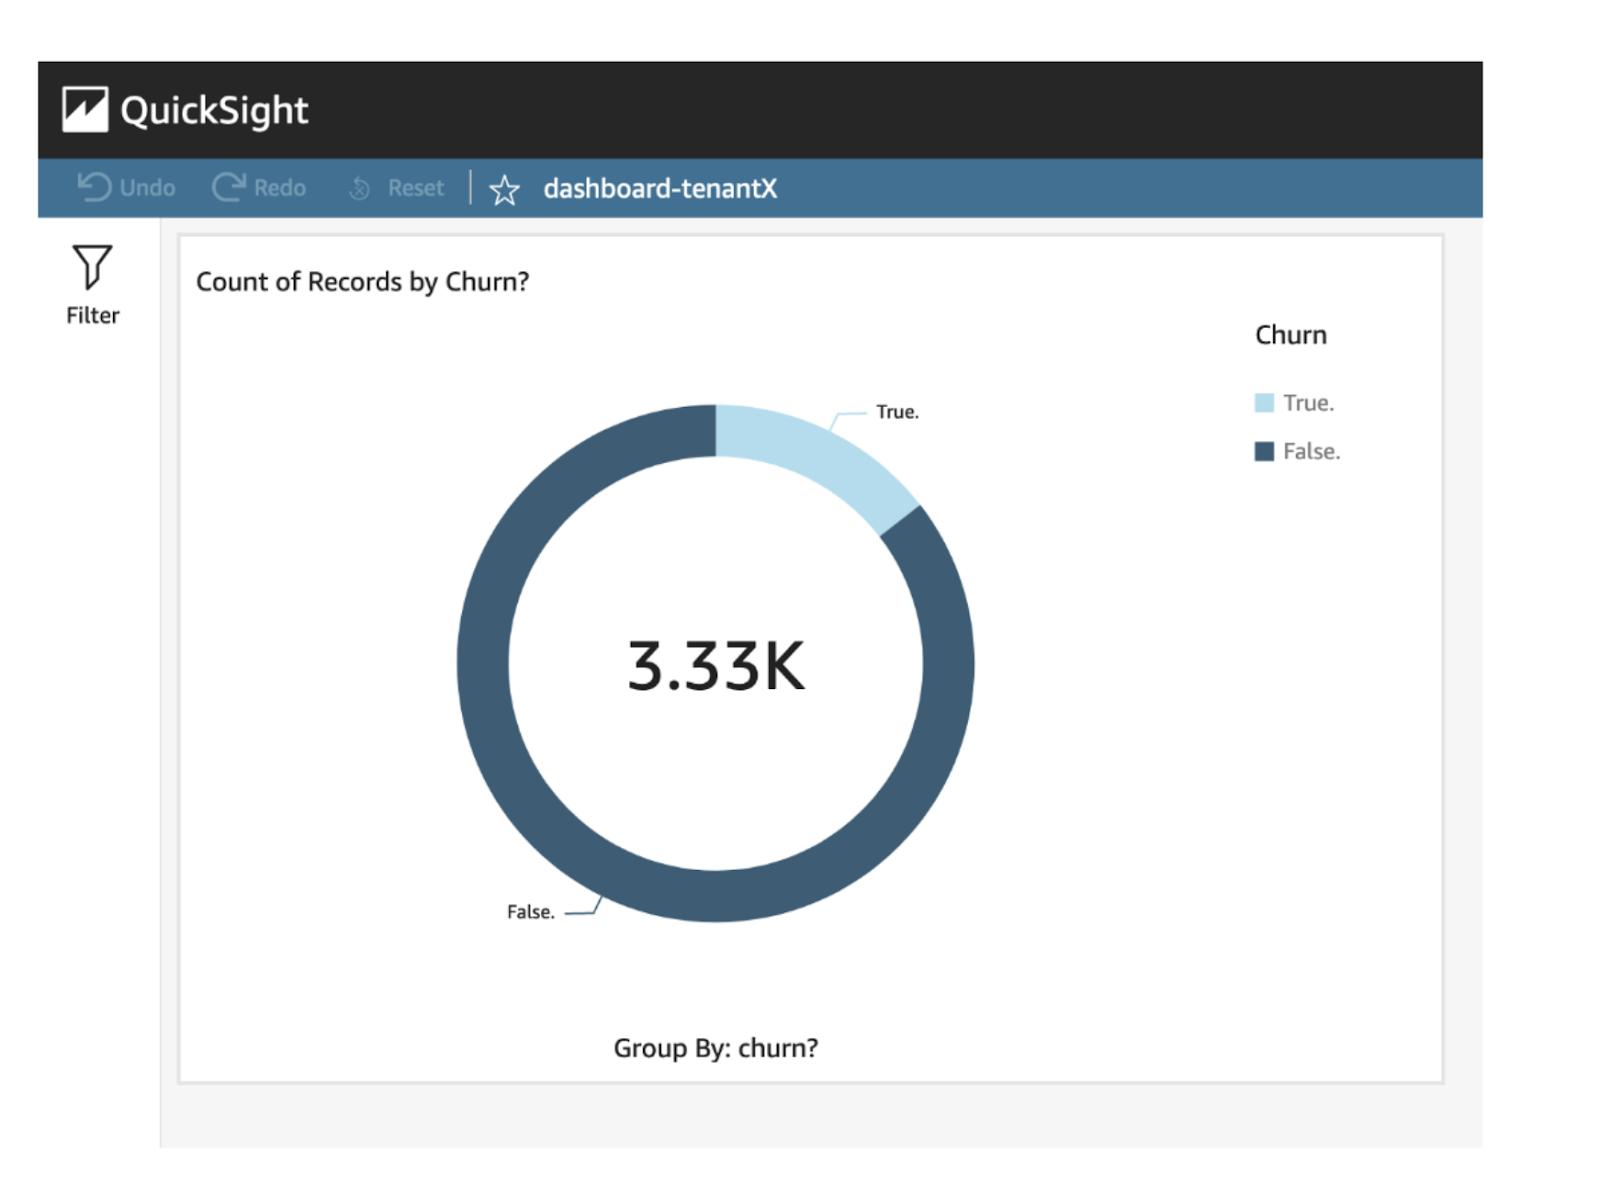This screenshot has width=1600, height=1198.
Task: Toggle the False. legend label
Action: pyautogui.click(x=1311, y=451)
